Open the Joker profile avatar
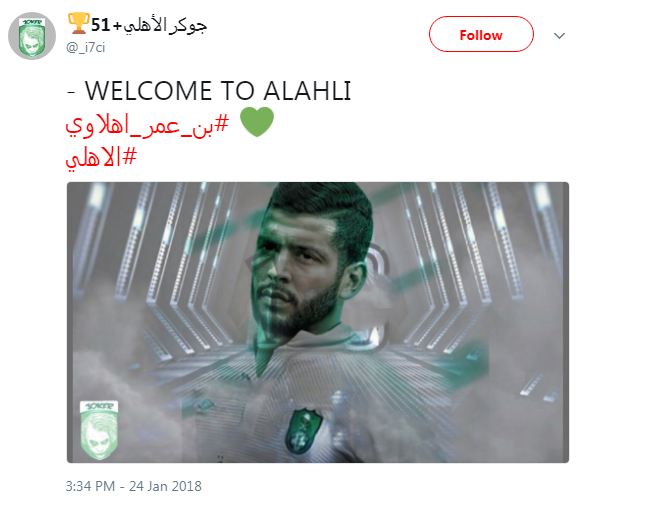 point(32,36)
